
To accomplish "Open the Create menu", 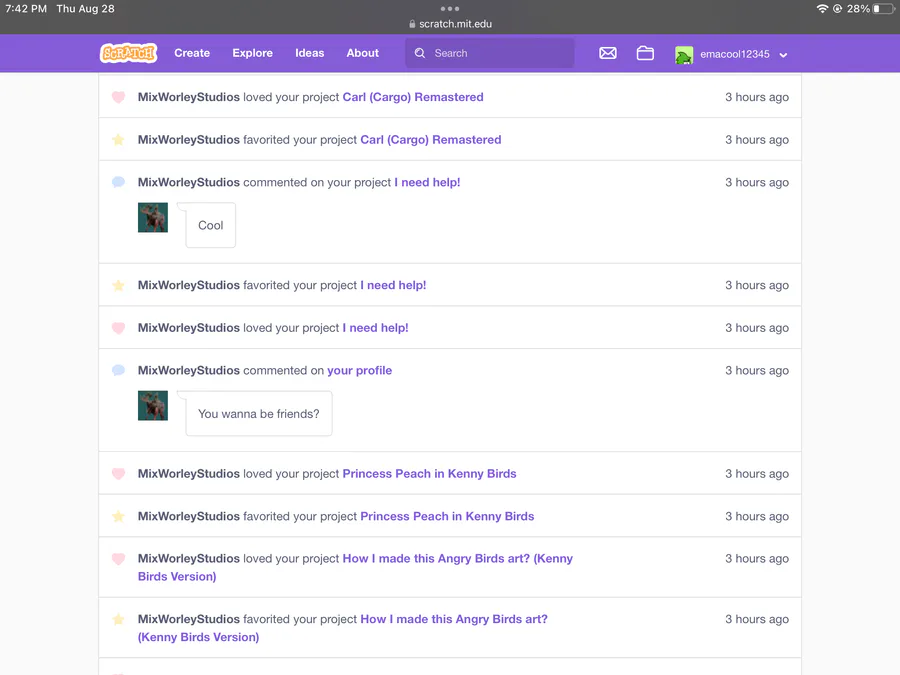I will (x=192, y=53).
